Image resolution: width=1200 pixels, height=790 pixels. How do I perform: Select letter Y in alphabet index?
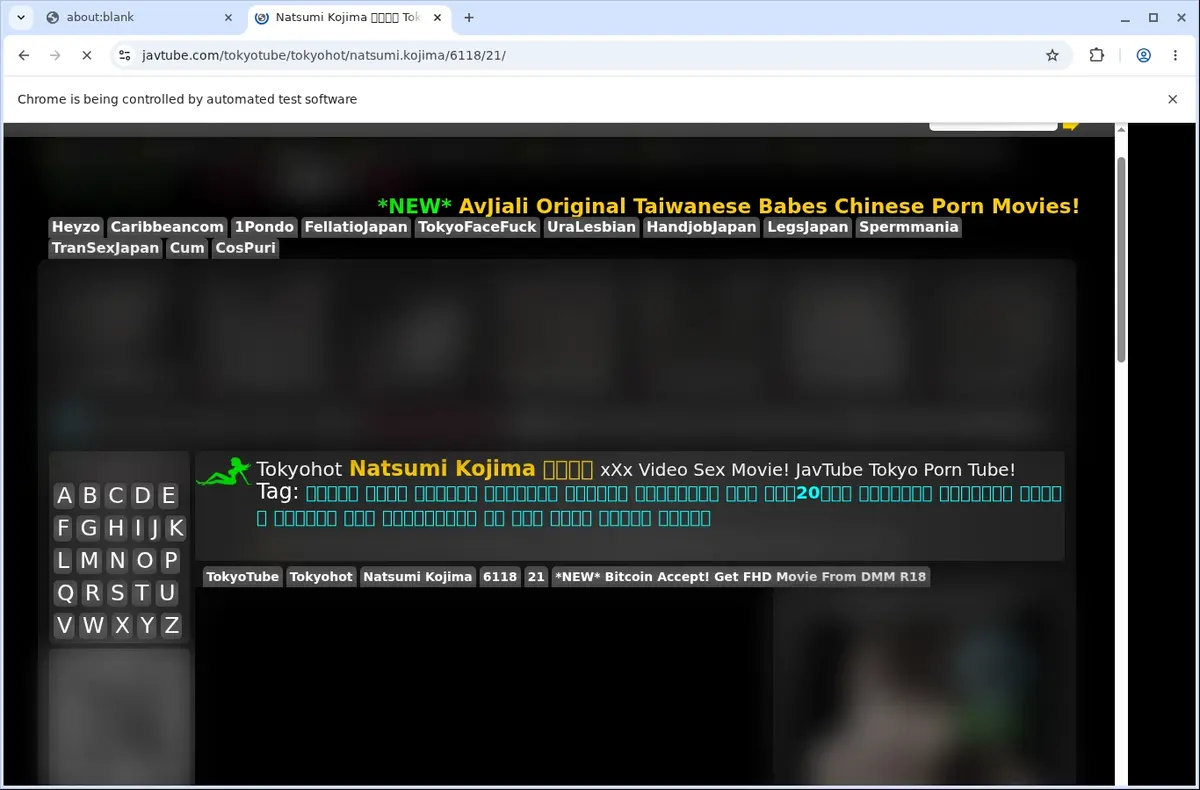[147, 625]
